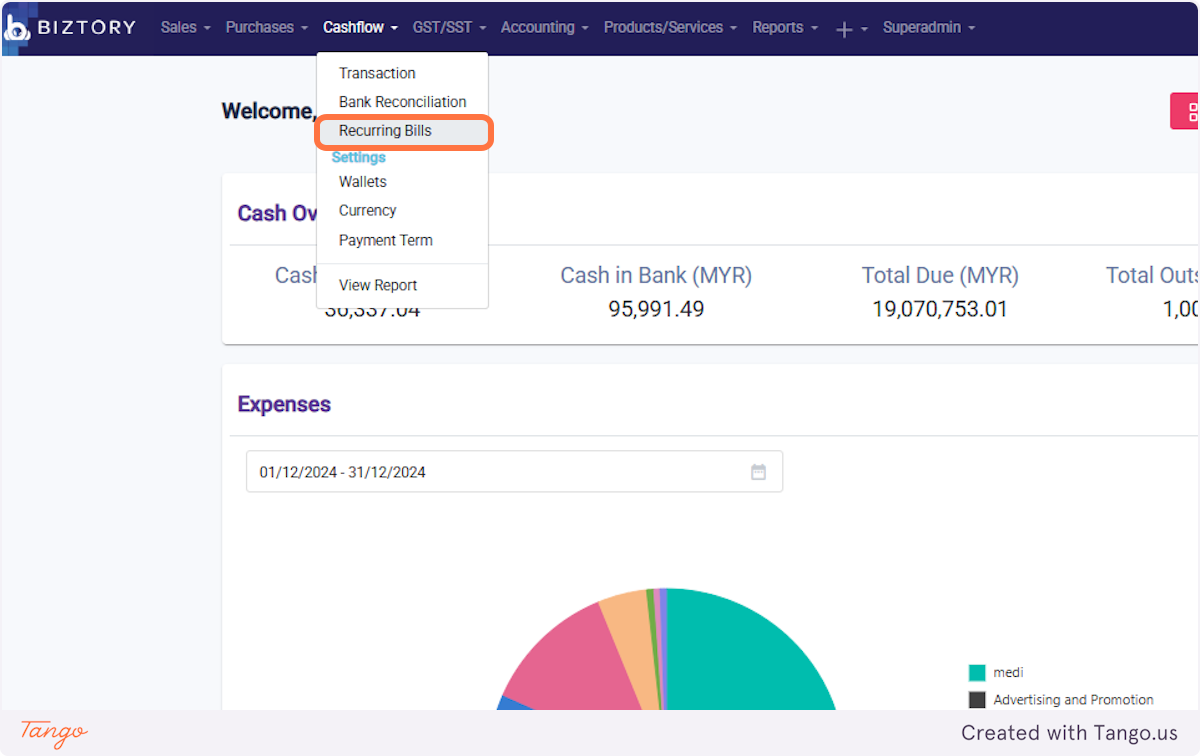
Task: Click the Cash in Bank amount 95,991.49
Action: click(x=656, y=309)
